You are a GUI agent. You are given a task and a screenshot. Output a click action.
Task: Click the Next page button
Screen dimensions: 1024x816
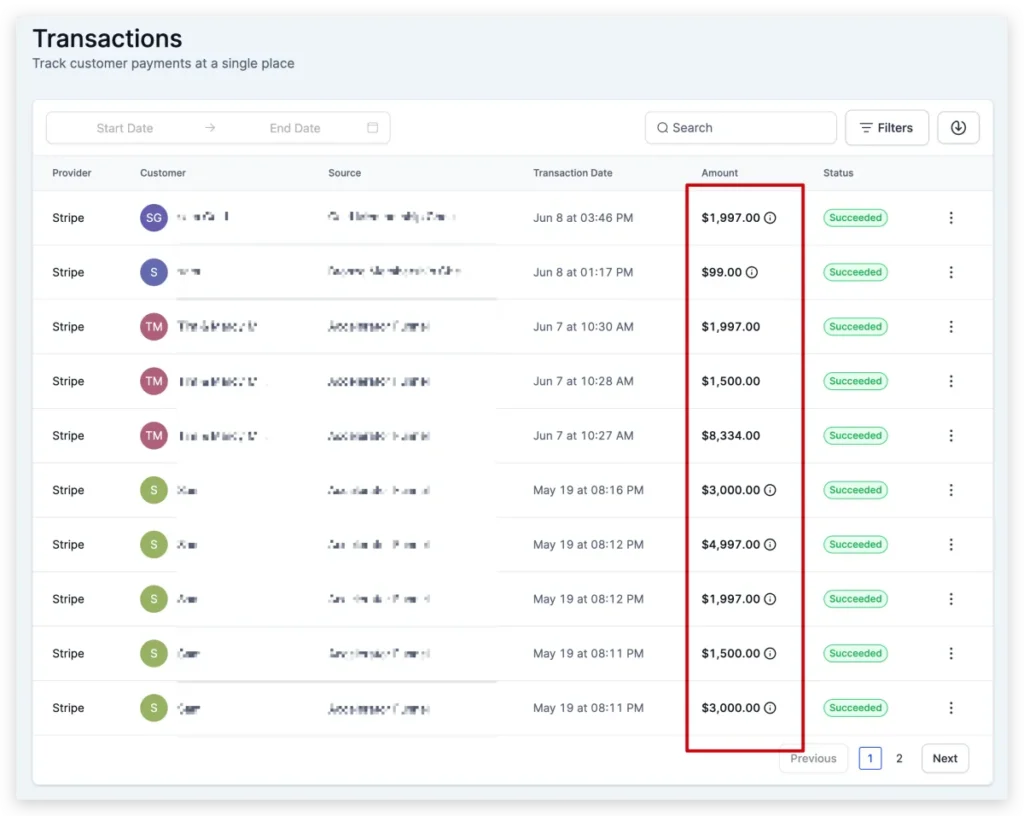(945, 758)
